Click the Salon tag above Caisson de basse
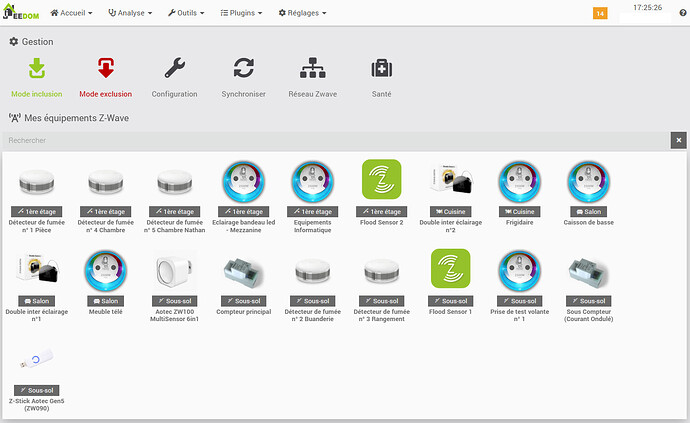Image resolution: width=690 pixels, height=423 pixels. (x=588, y=212)
